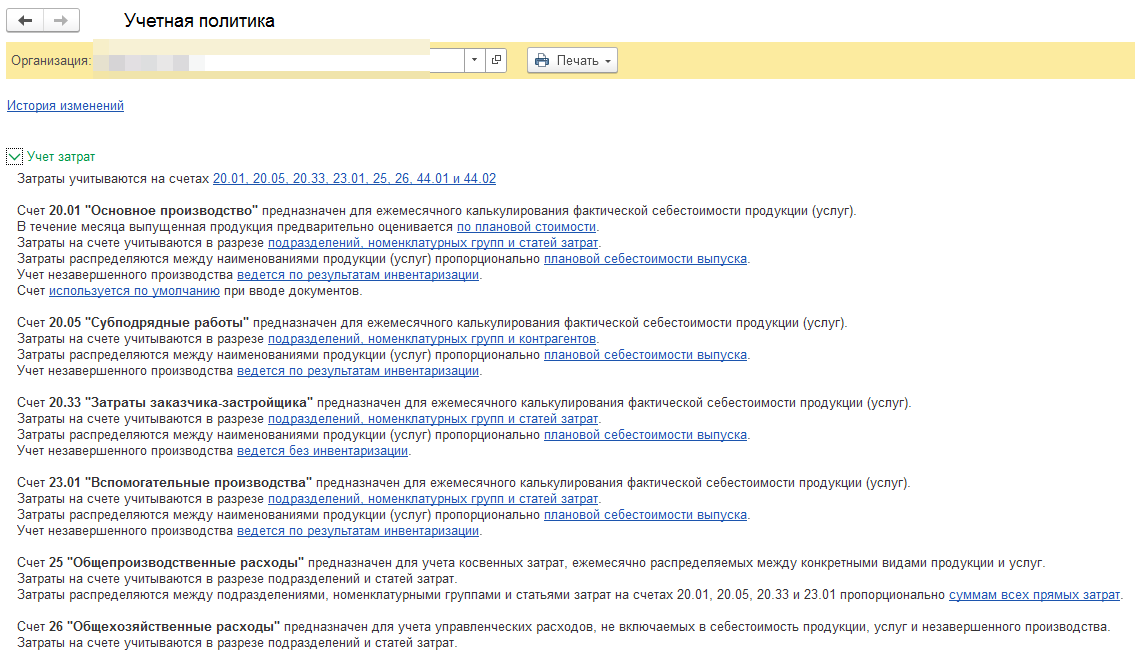Open cost breakdown link under account 20.01
Viewport: 1135px width, 664px height.
[432, 243]
